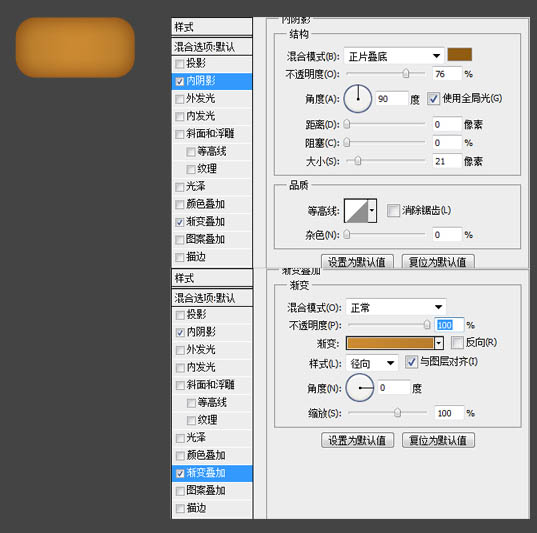Enable 光泽 checkbox in the upper styles list
The image size is (537, 533).
pos(179,187)
